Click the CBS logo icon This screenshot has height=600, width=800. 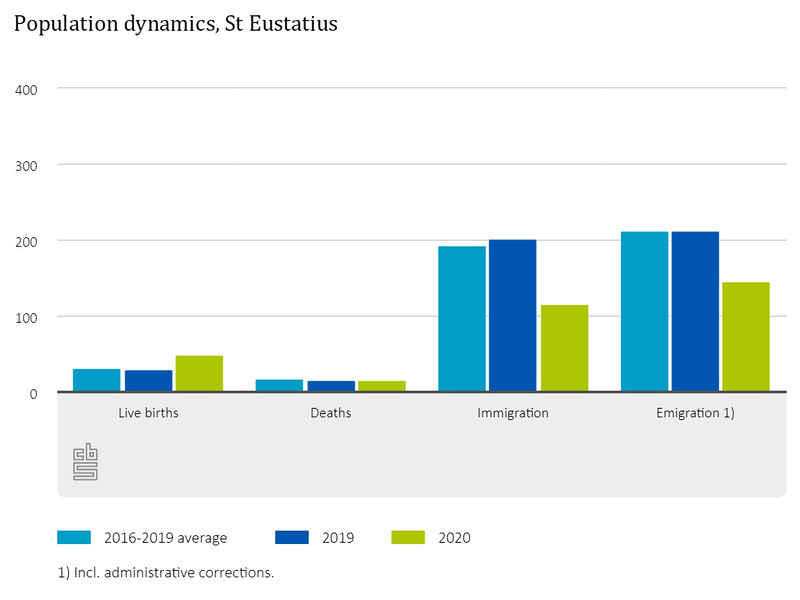pyautogui.click(x=85, y=461)
